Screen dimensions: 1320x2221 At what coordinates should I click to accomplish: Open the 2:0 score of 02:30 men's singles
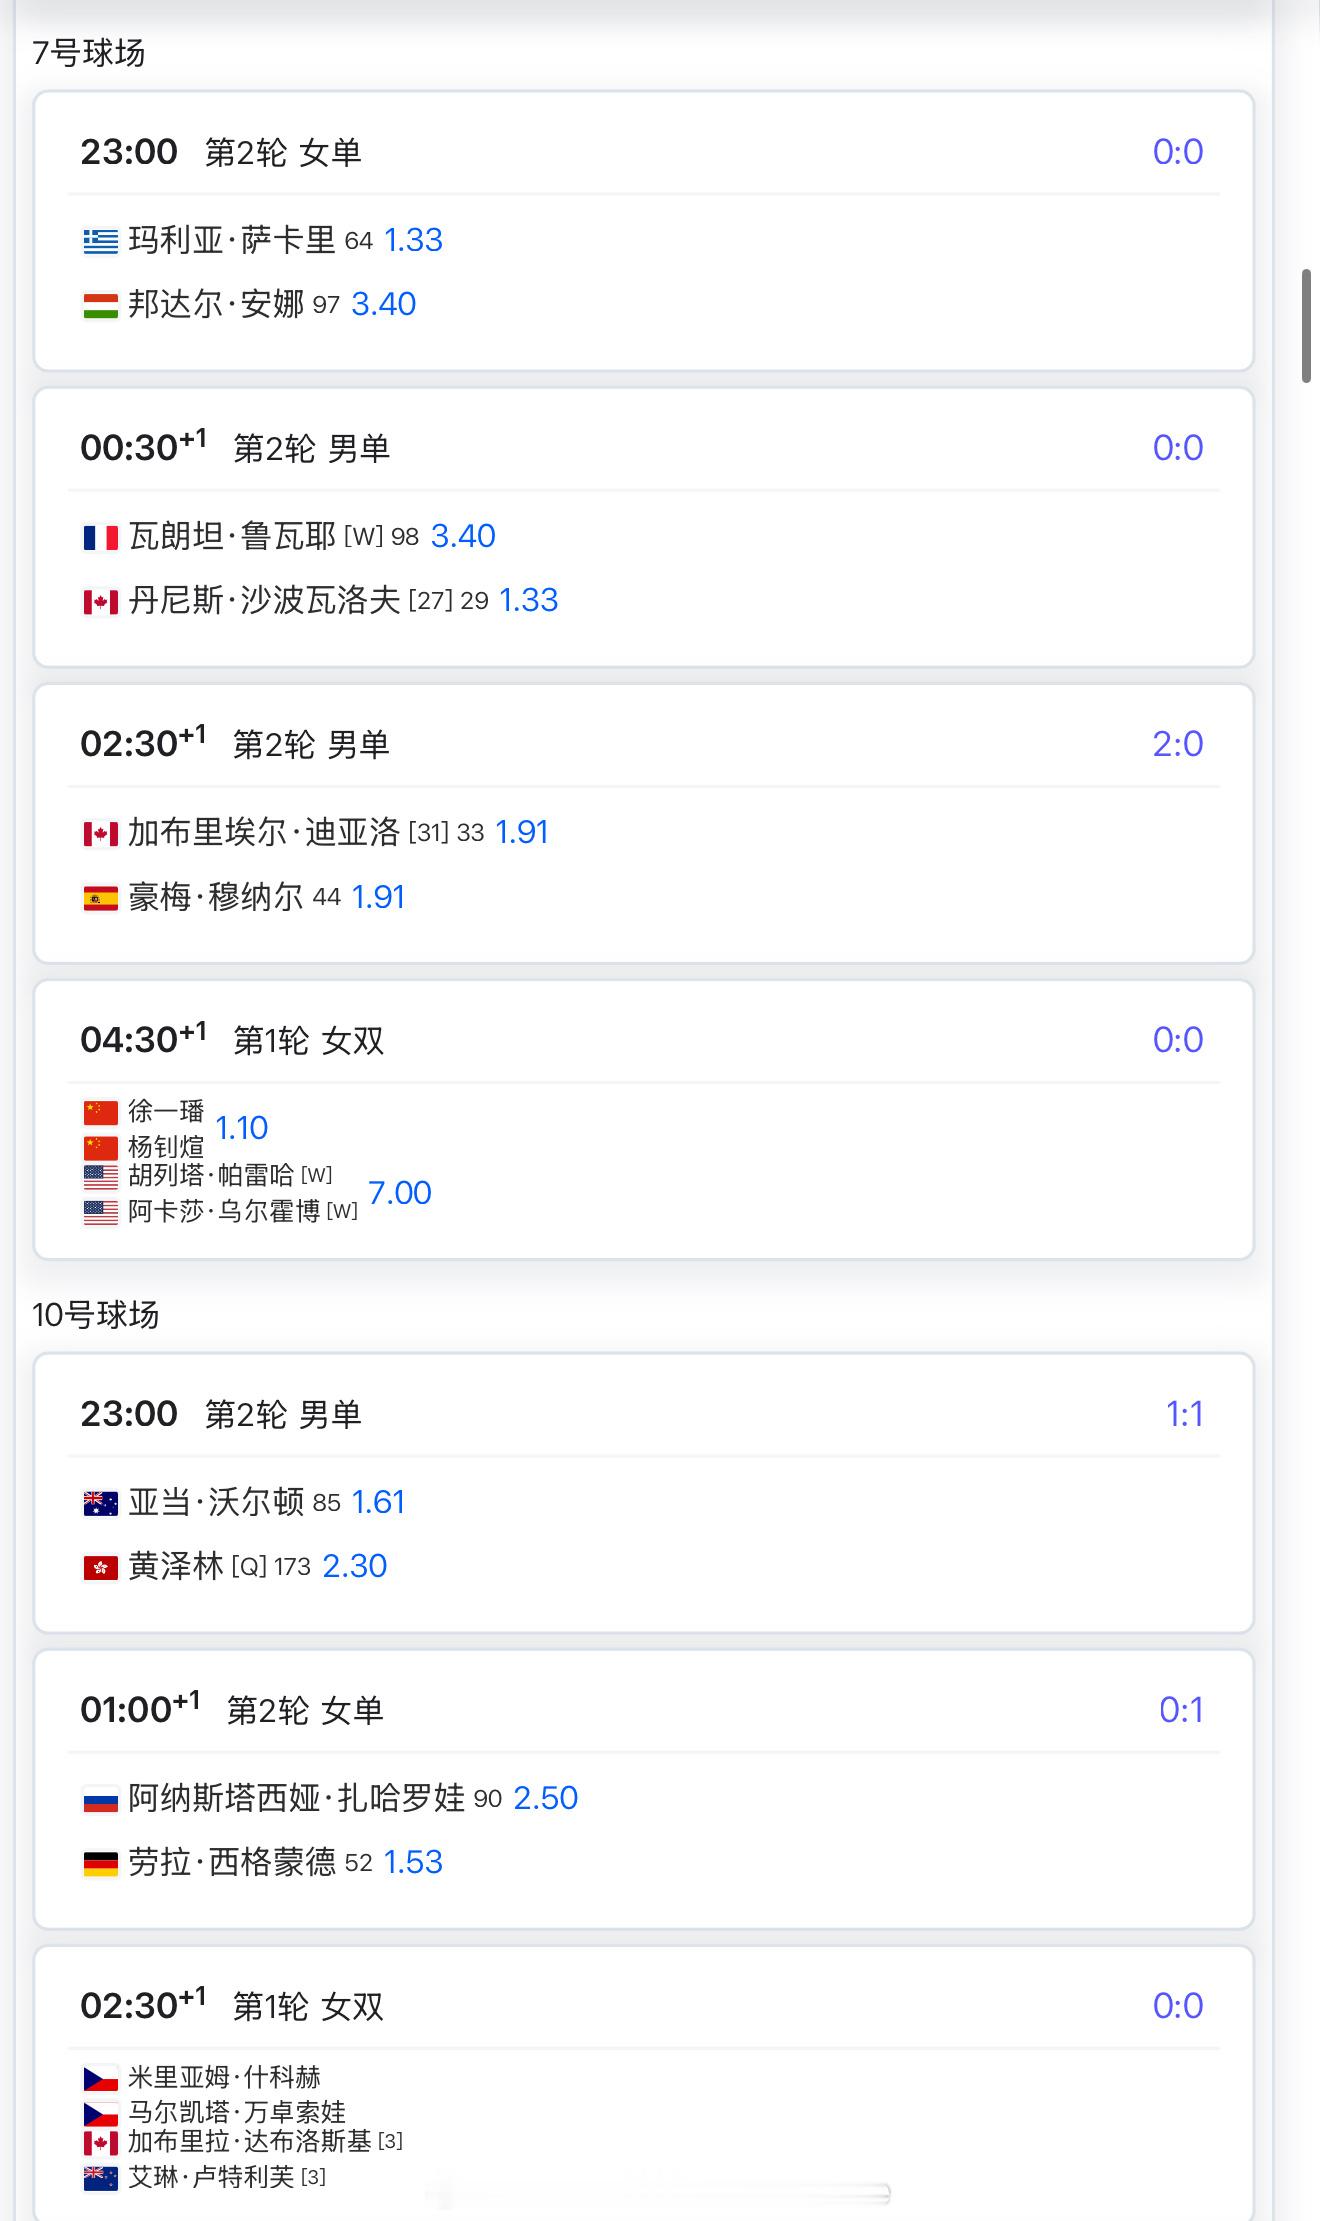pos(1178,744)
